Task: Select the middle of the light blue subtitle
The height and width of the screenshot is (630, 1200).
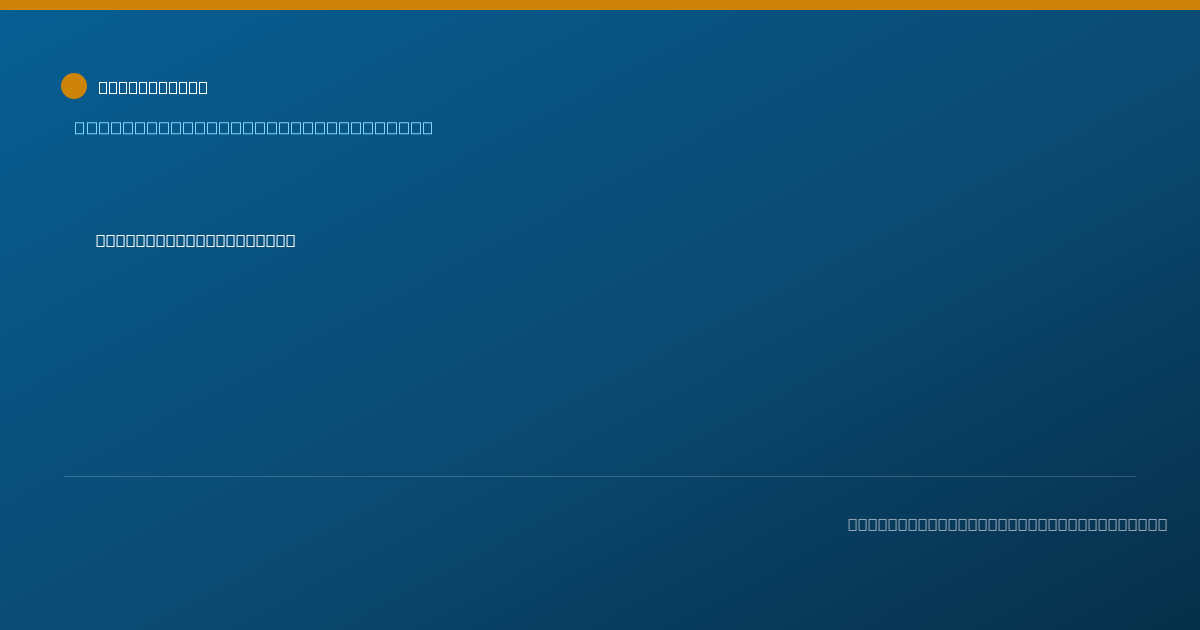Action: pos(254,127)
